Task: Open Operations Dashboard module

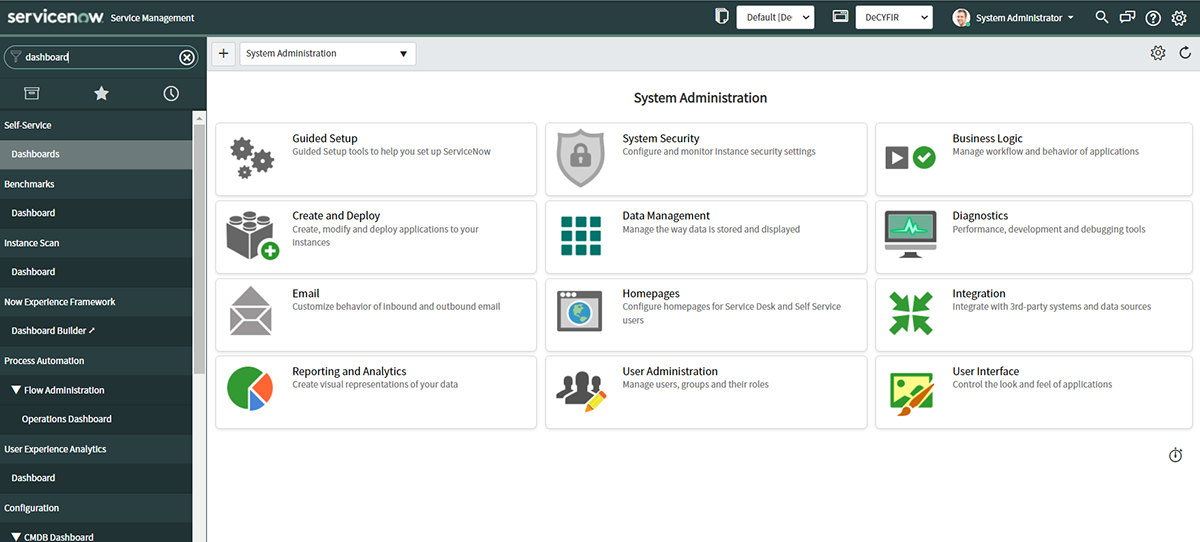Action: 96,419
